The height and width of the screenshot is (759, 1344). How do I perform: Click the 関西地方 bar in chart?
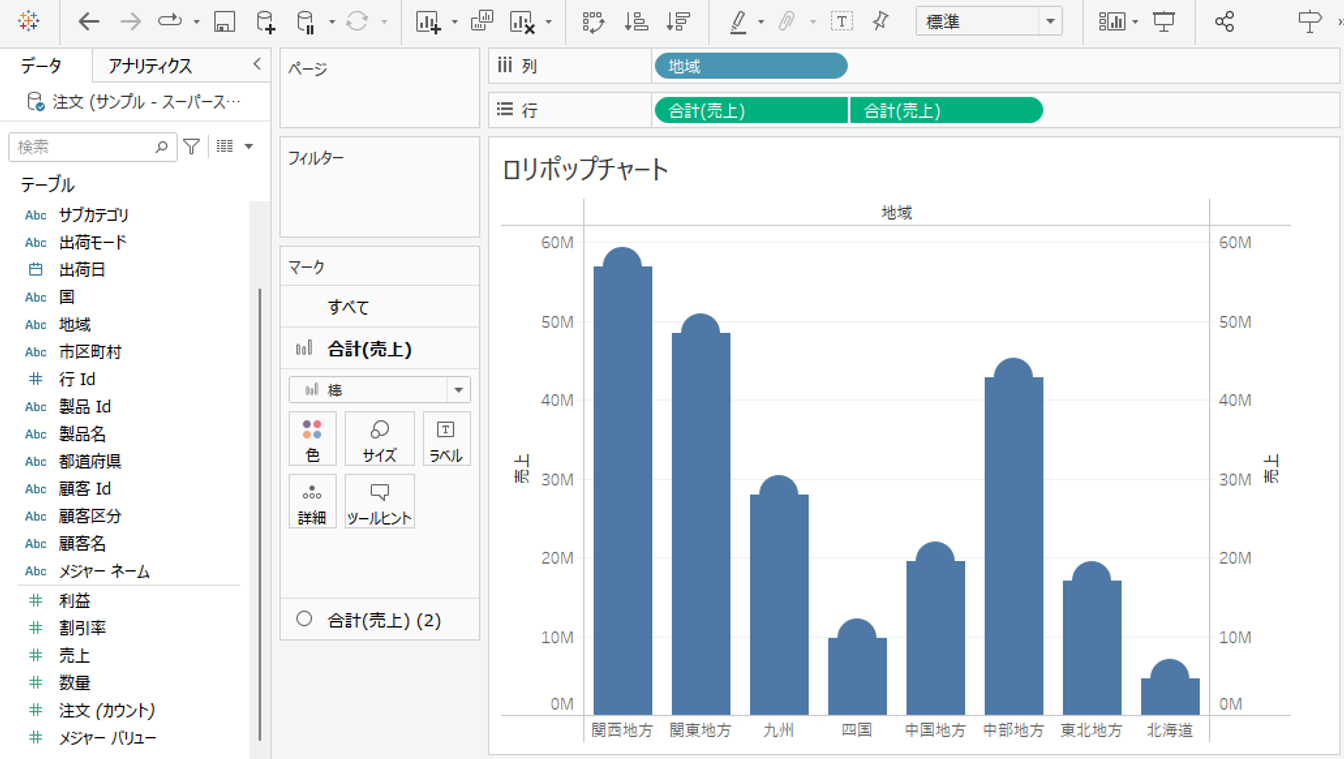(622, 490)
